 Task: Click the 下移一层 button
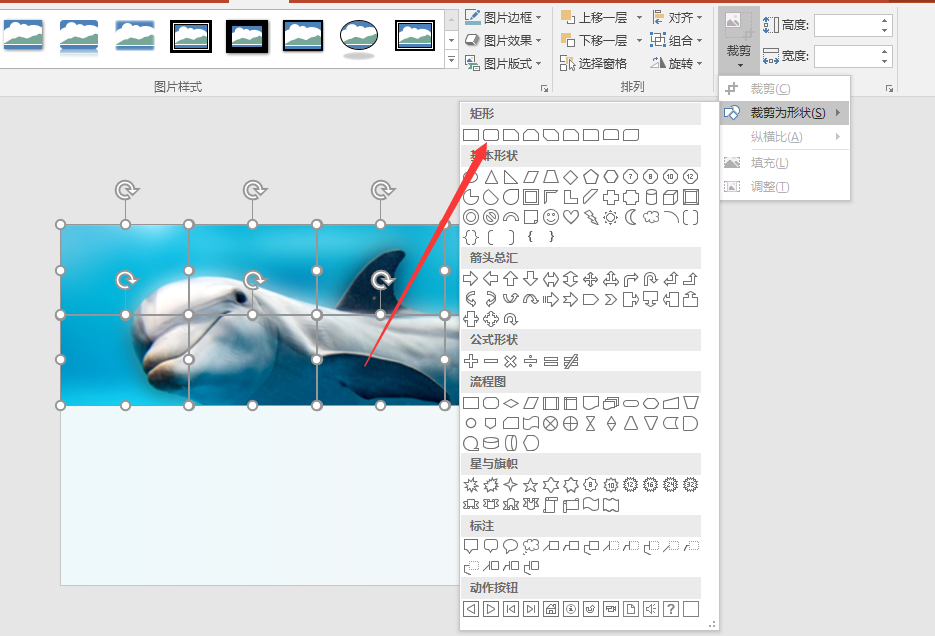(x=595, y=41)
